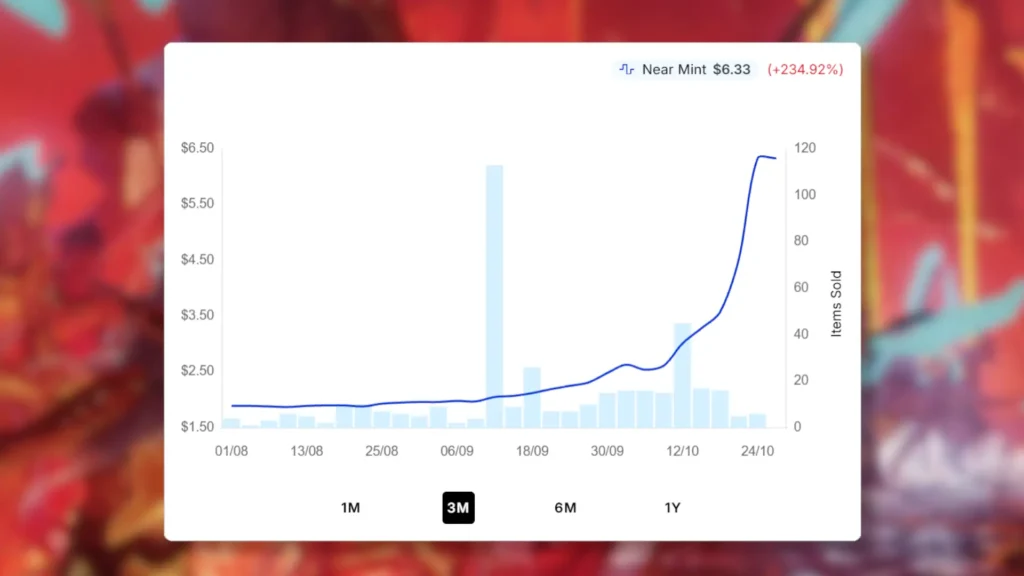Click the 13/08 date label
The height and width of the screenshot is (576, 1024).
pos(306,451)
